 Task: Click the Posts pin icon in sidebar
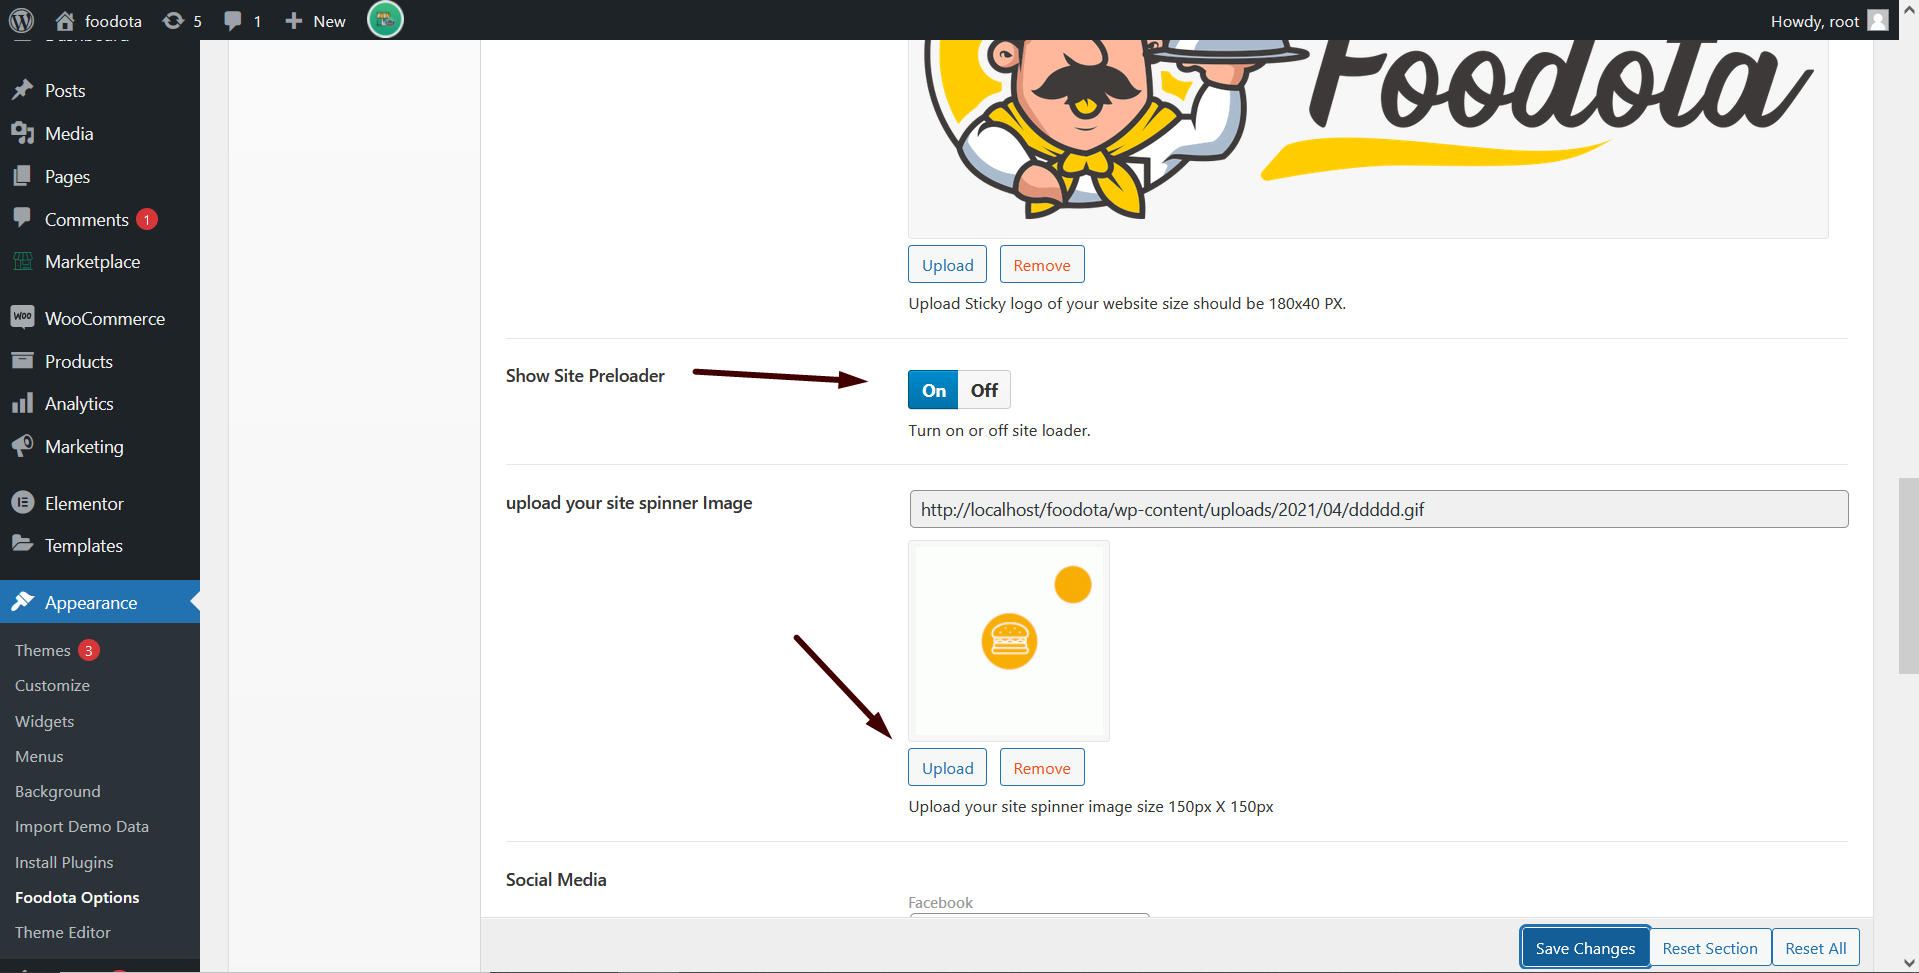[22, 90]
